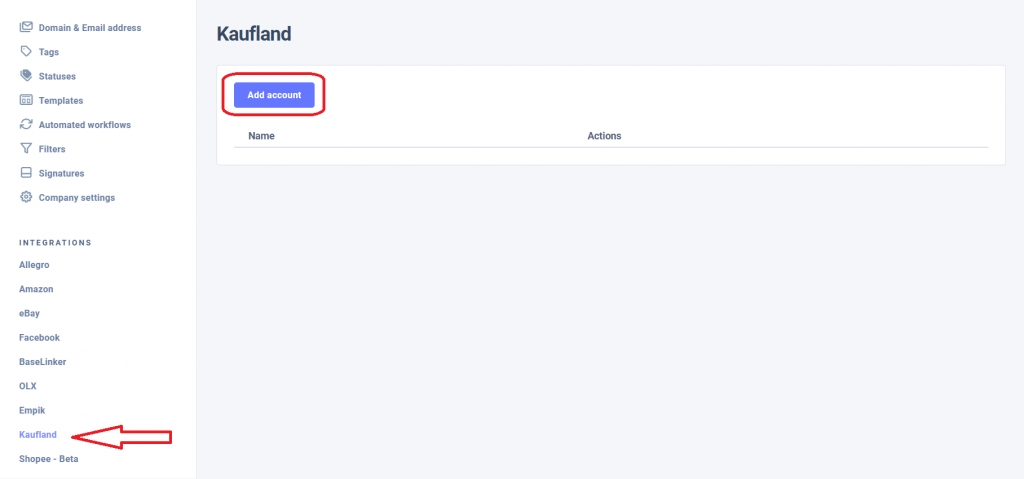This screenshot has height=479, width=1024.
Task: Click the Name column header
Action: click(x=261, y=136)
